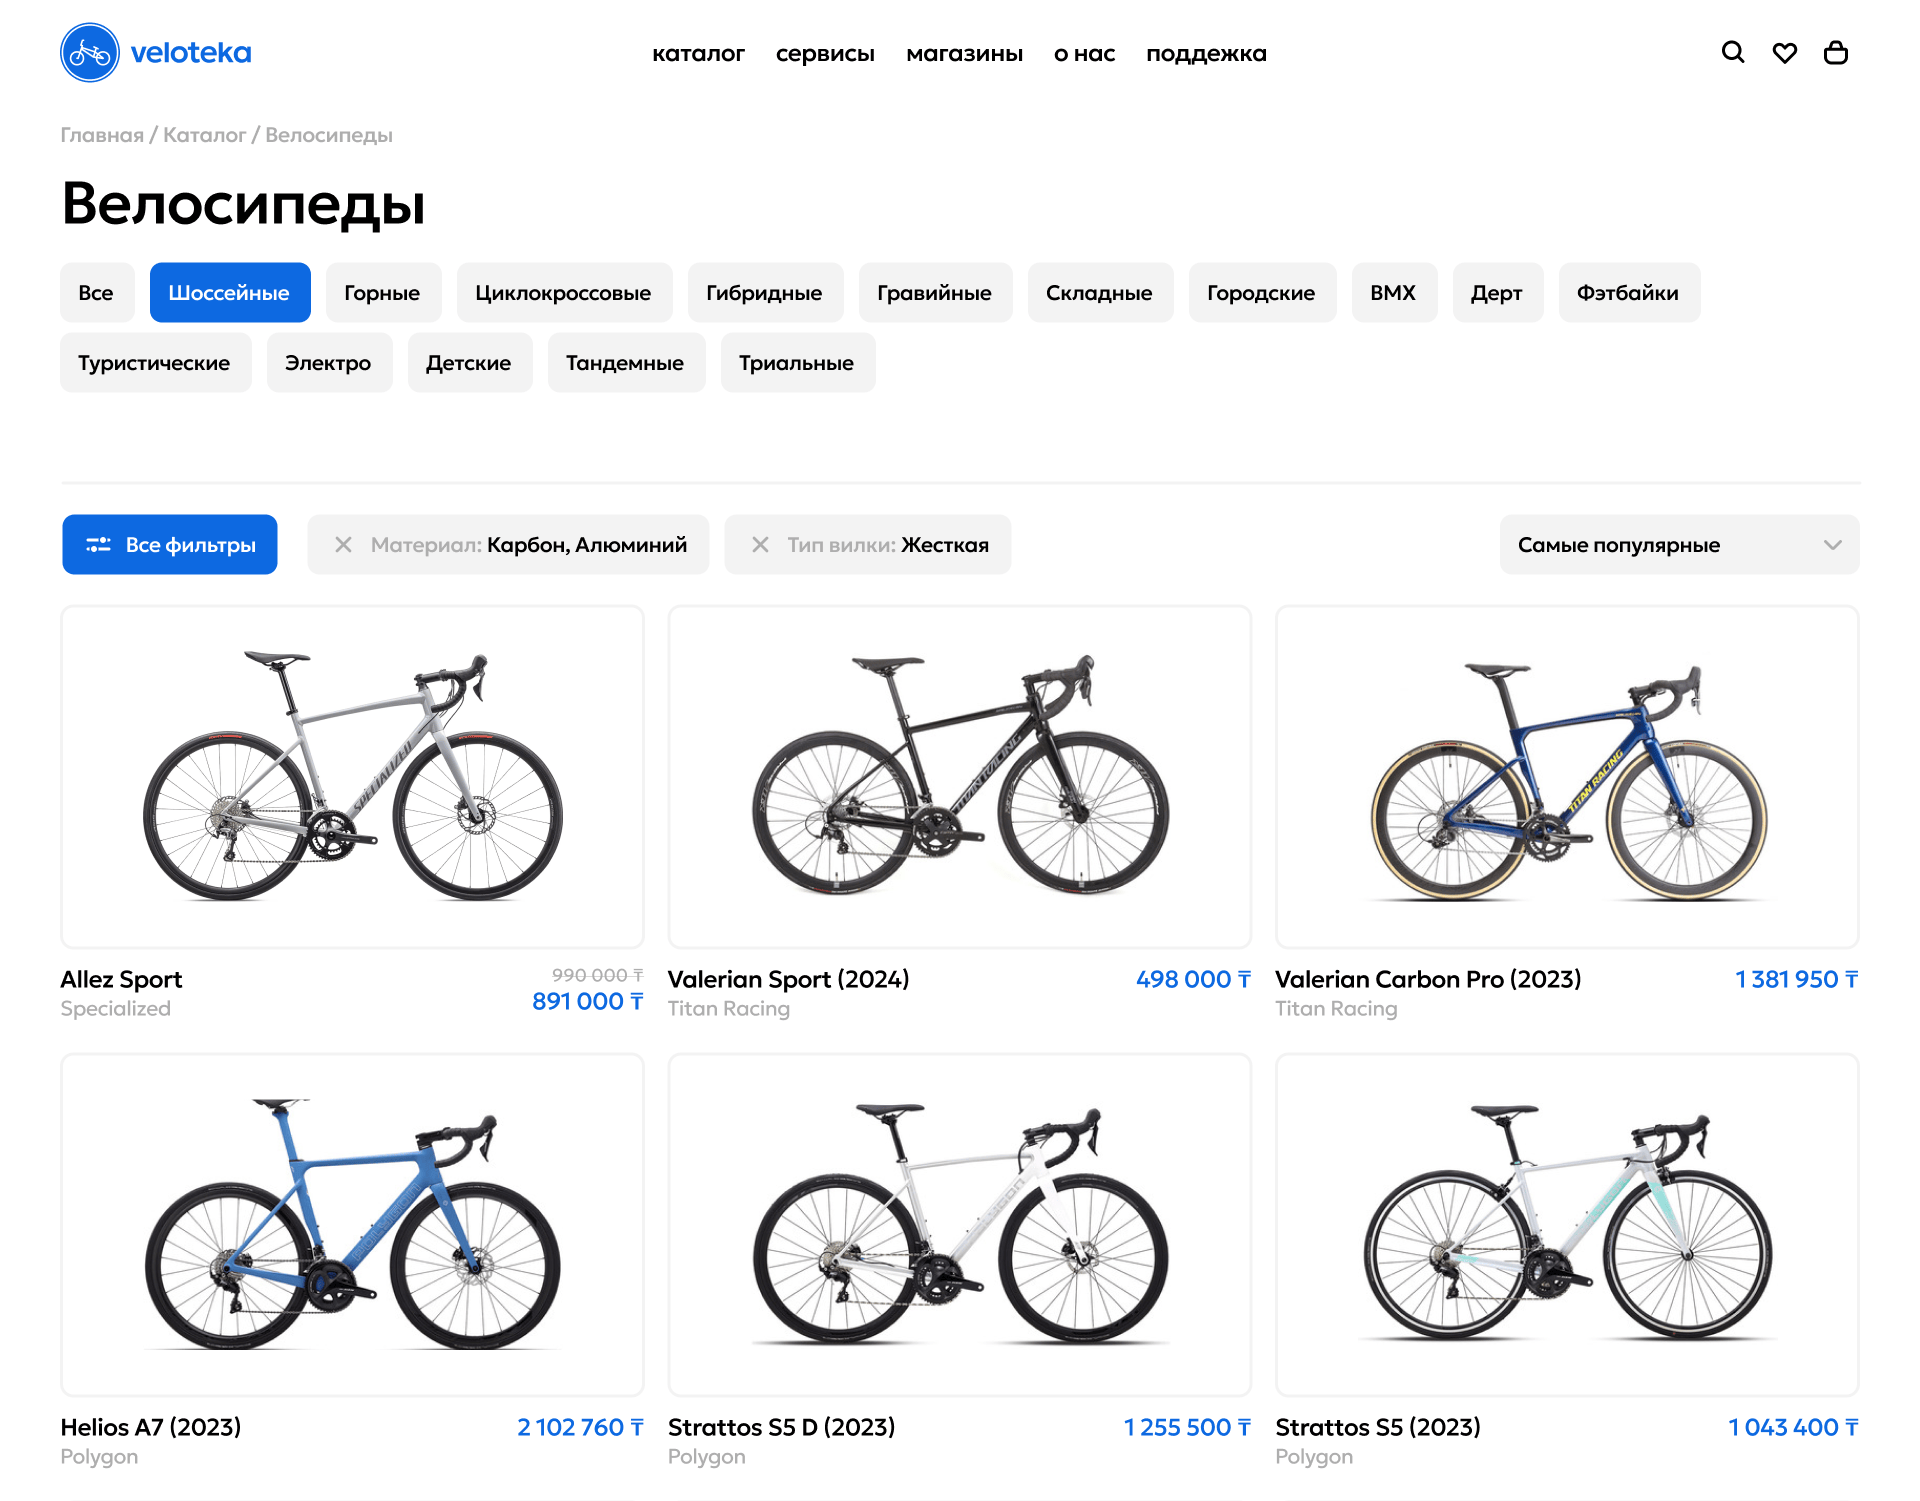The width and height of the screenshot is (1920, 1501).
Task: Open the shopping bag cart icon
Action: tap(1835, 52)
